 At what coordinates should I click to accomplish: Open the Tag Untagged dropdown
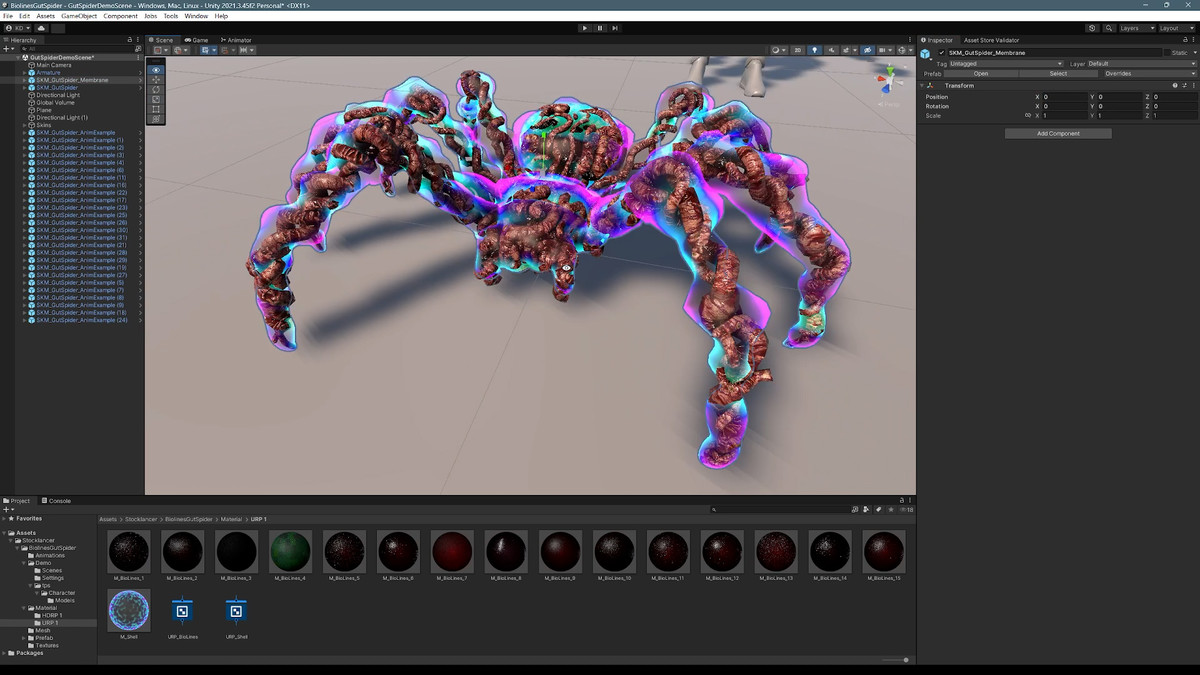tap(1006, 64)
